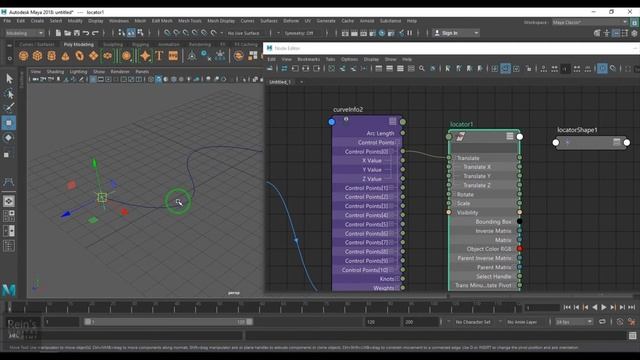Open the No Character Set dropdown
The image size is (640, 360).
click(x=473, y=322)
